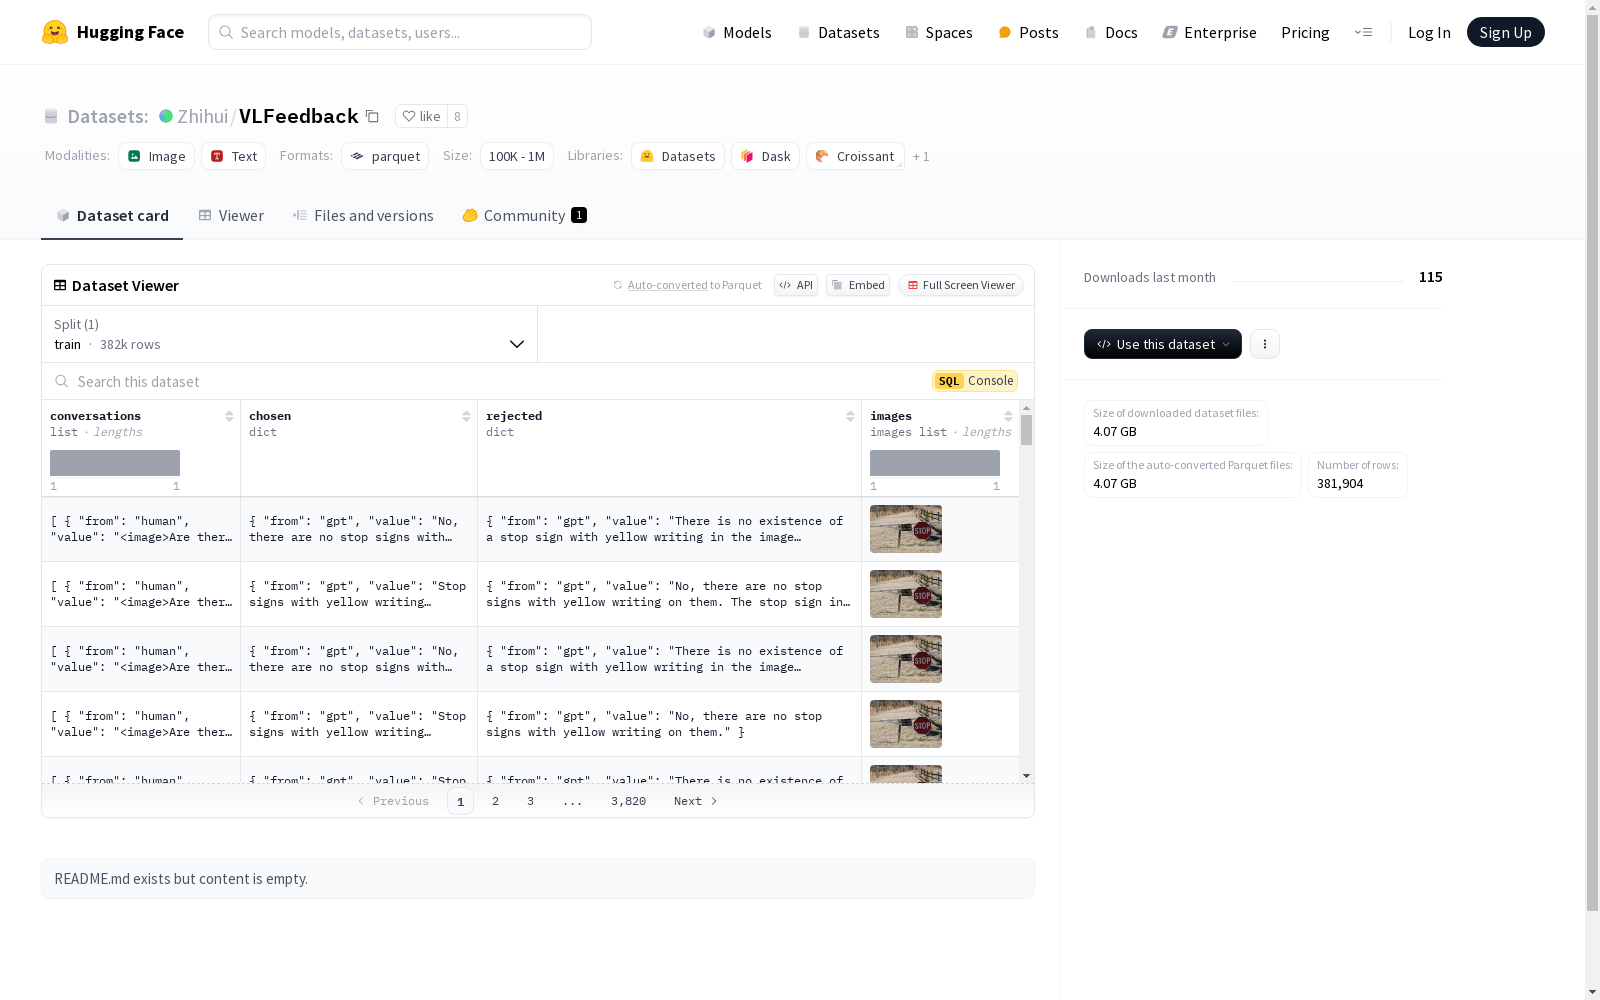Open the second row stop sign thumbnail
The width and height of the screenshot is (1600, 1000).
tap(906, 594)
